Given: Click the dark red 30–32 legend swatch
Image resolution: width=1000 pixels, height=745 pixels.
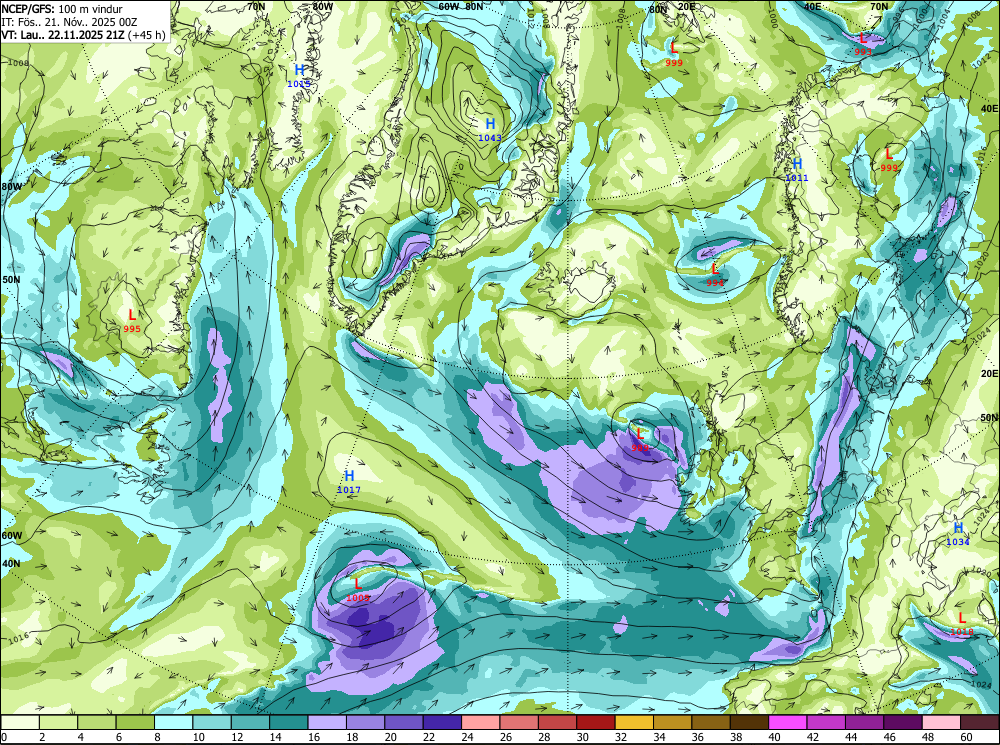Looking at the screenshot, I should tap(596, 722).
